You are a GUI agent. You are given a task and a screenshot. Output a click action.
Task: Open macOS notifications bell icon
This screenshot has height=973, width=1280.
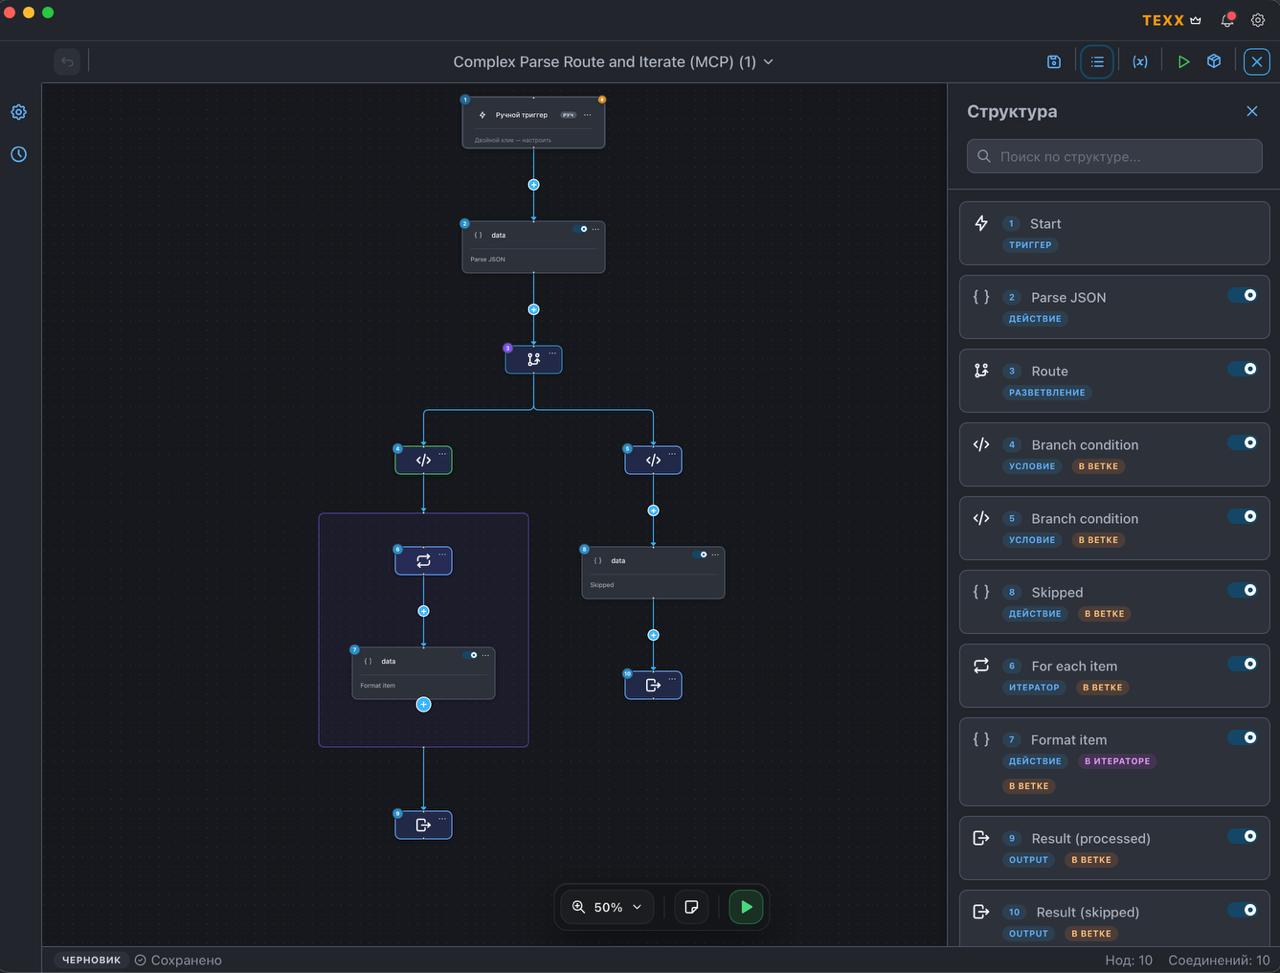point(1226,19)
